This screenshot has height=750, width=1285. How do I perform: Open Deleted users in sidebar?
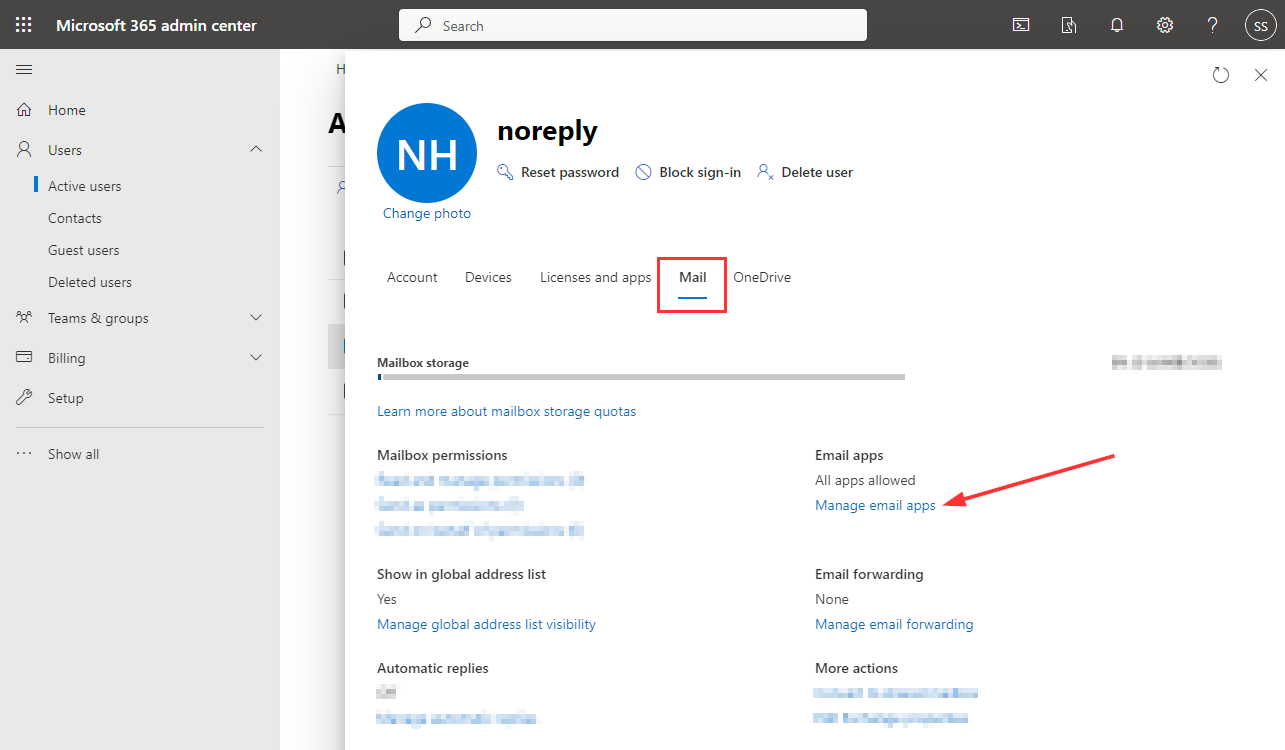[90, 282]
